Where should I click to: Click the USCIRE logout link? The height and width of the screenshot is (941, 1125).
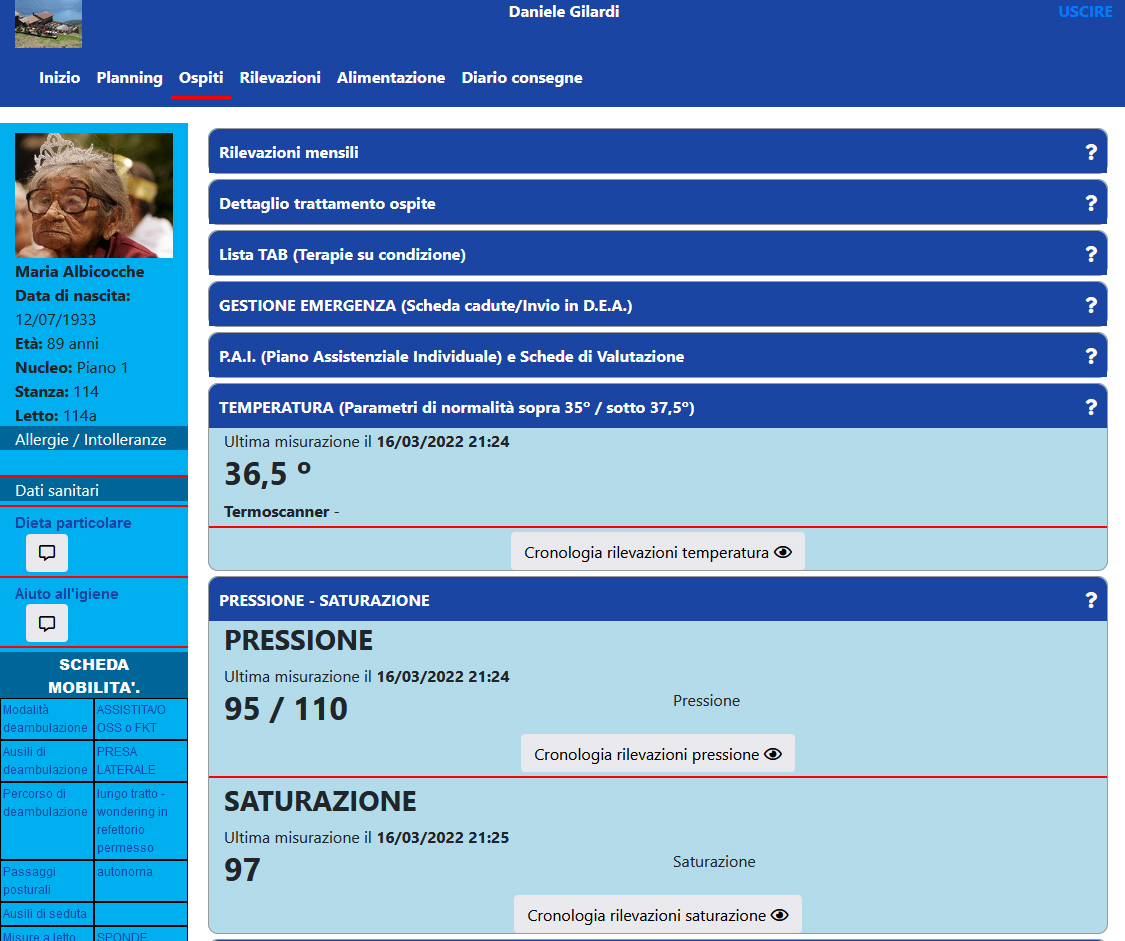(x=1085, y=12)
